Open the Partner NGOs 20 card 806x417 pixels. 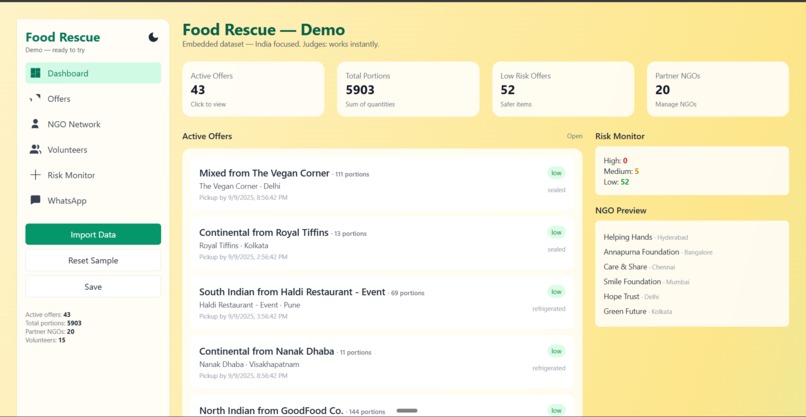[718, 89]
